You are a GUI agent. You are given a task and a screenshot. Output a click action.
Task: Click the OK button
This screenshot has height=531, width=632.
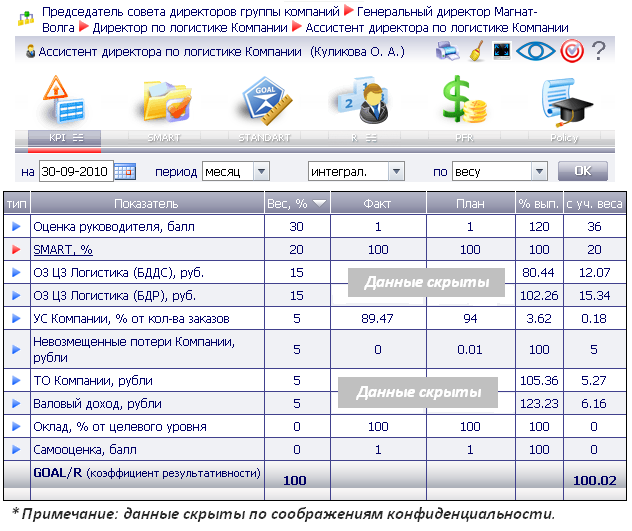[583, 171]
